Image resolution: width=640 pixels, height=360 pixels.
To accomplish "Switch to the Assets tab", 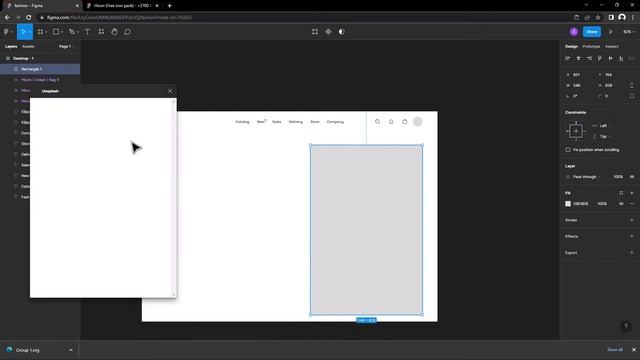I will pos(28,47).
